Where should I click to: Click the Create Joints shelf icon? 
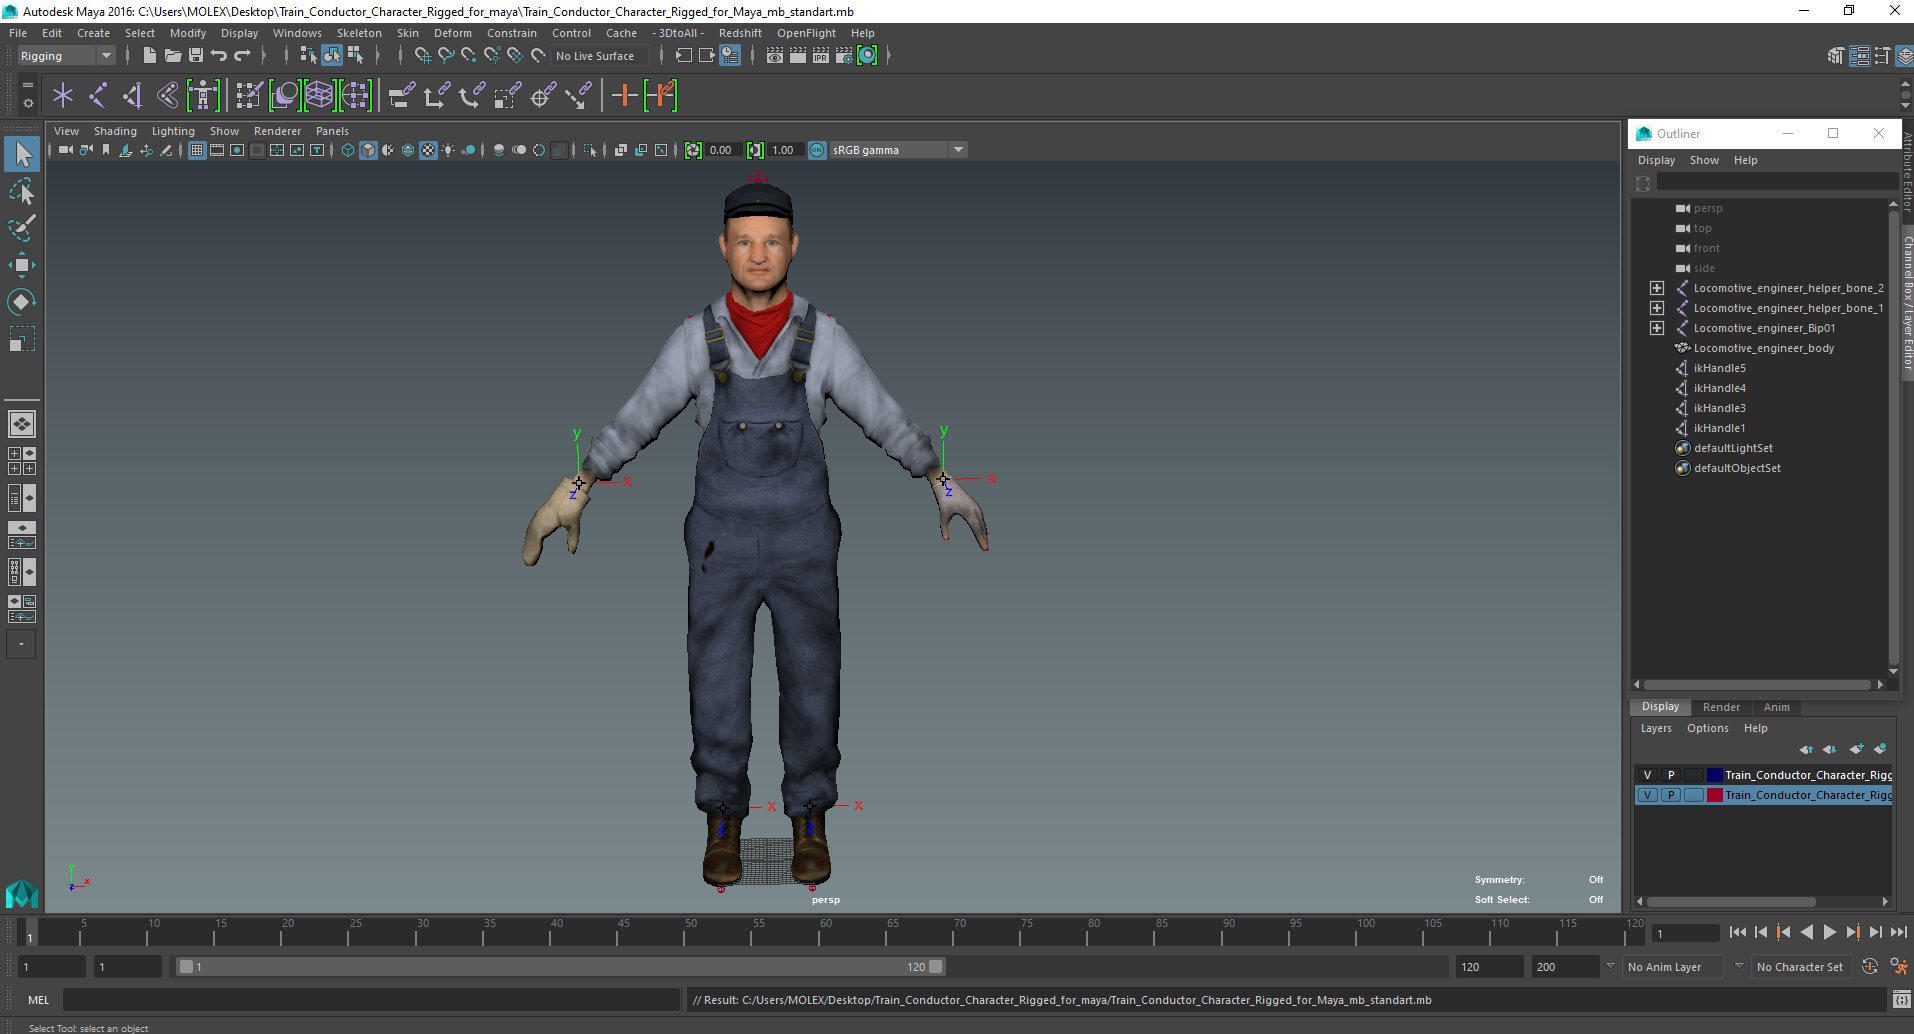point(98,96)
